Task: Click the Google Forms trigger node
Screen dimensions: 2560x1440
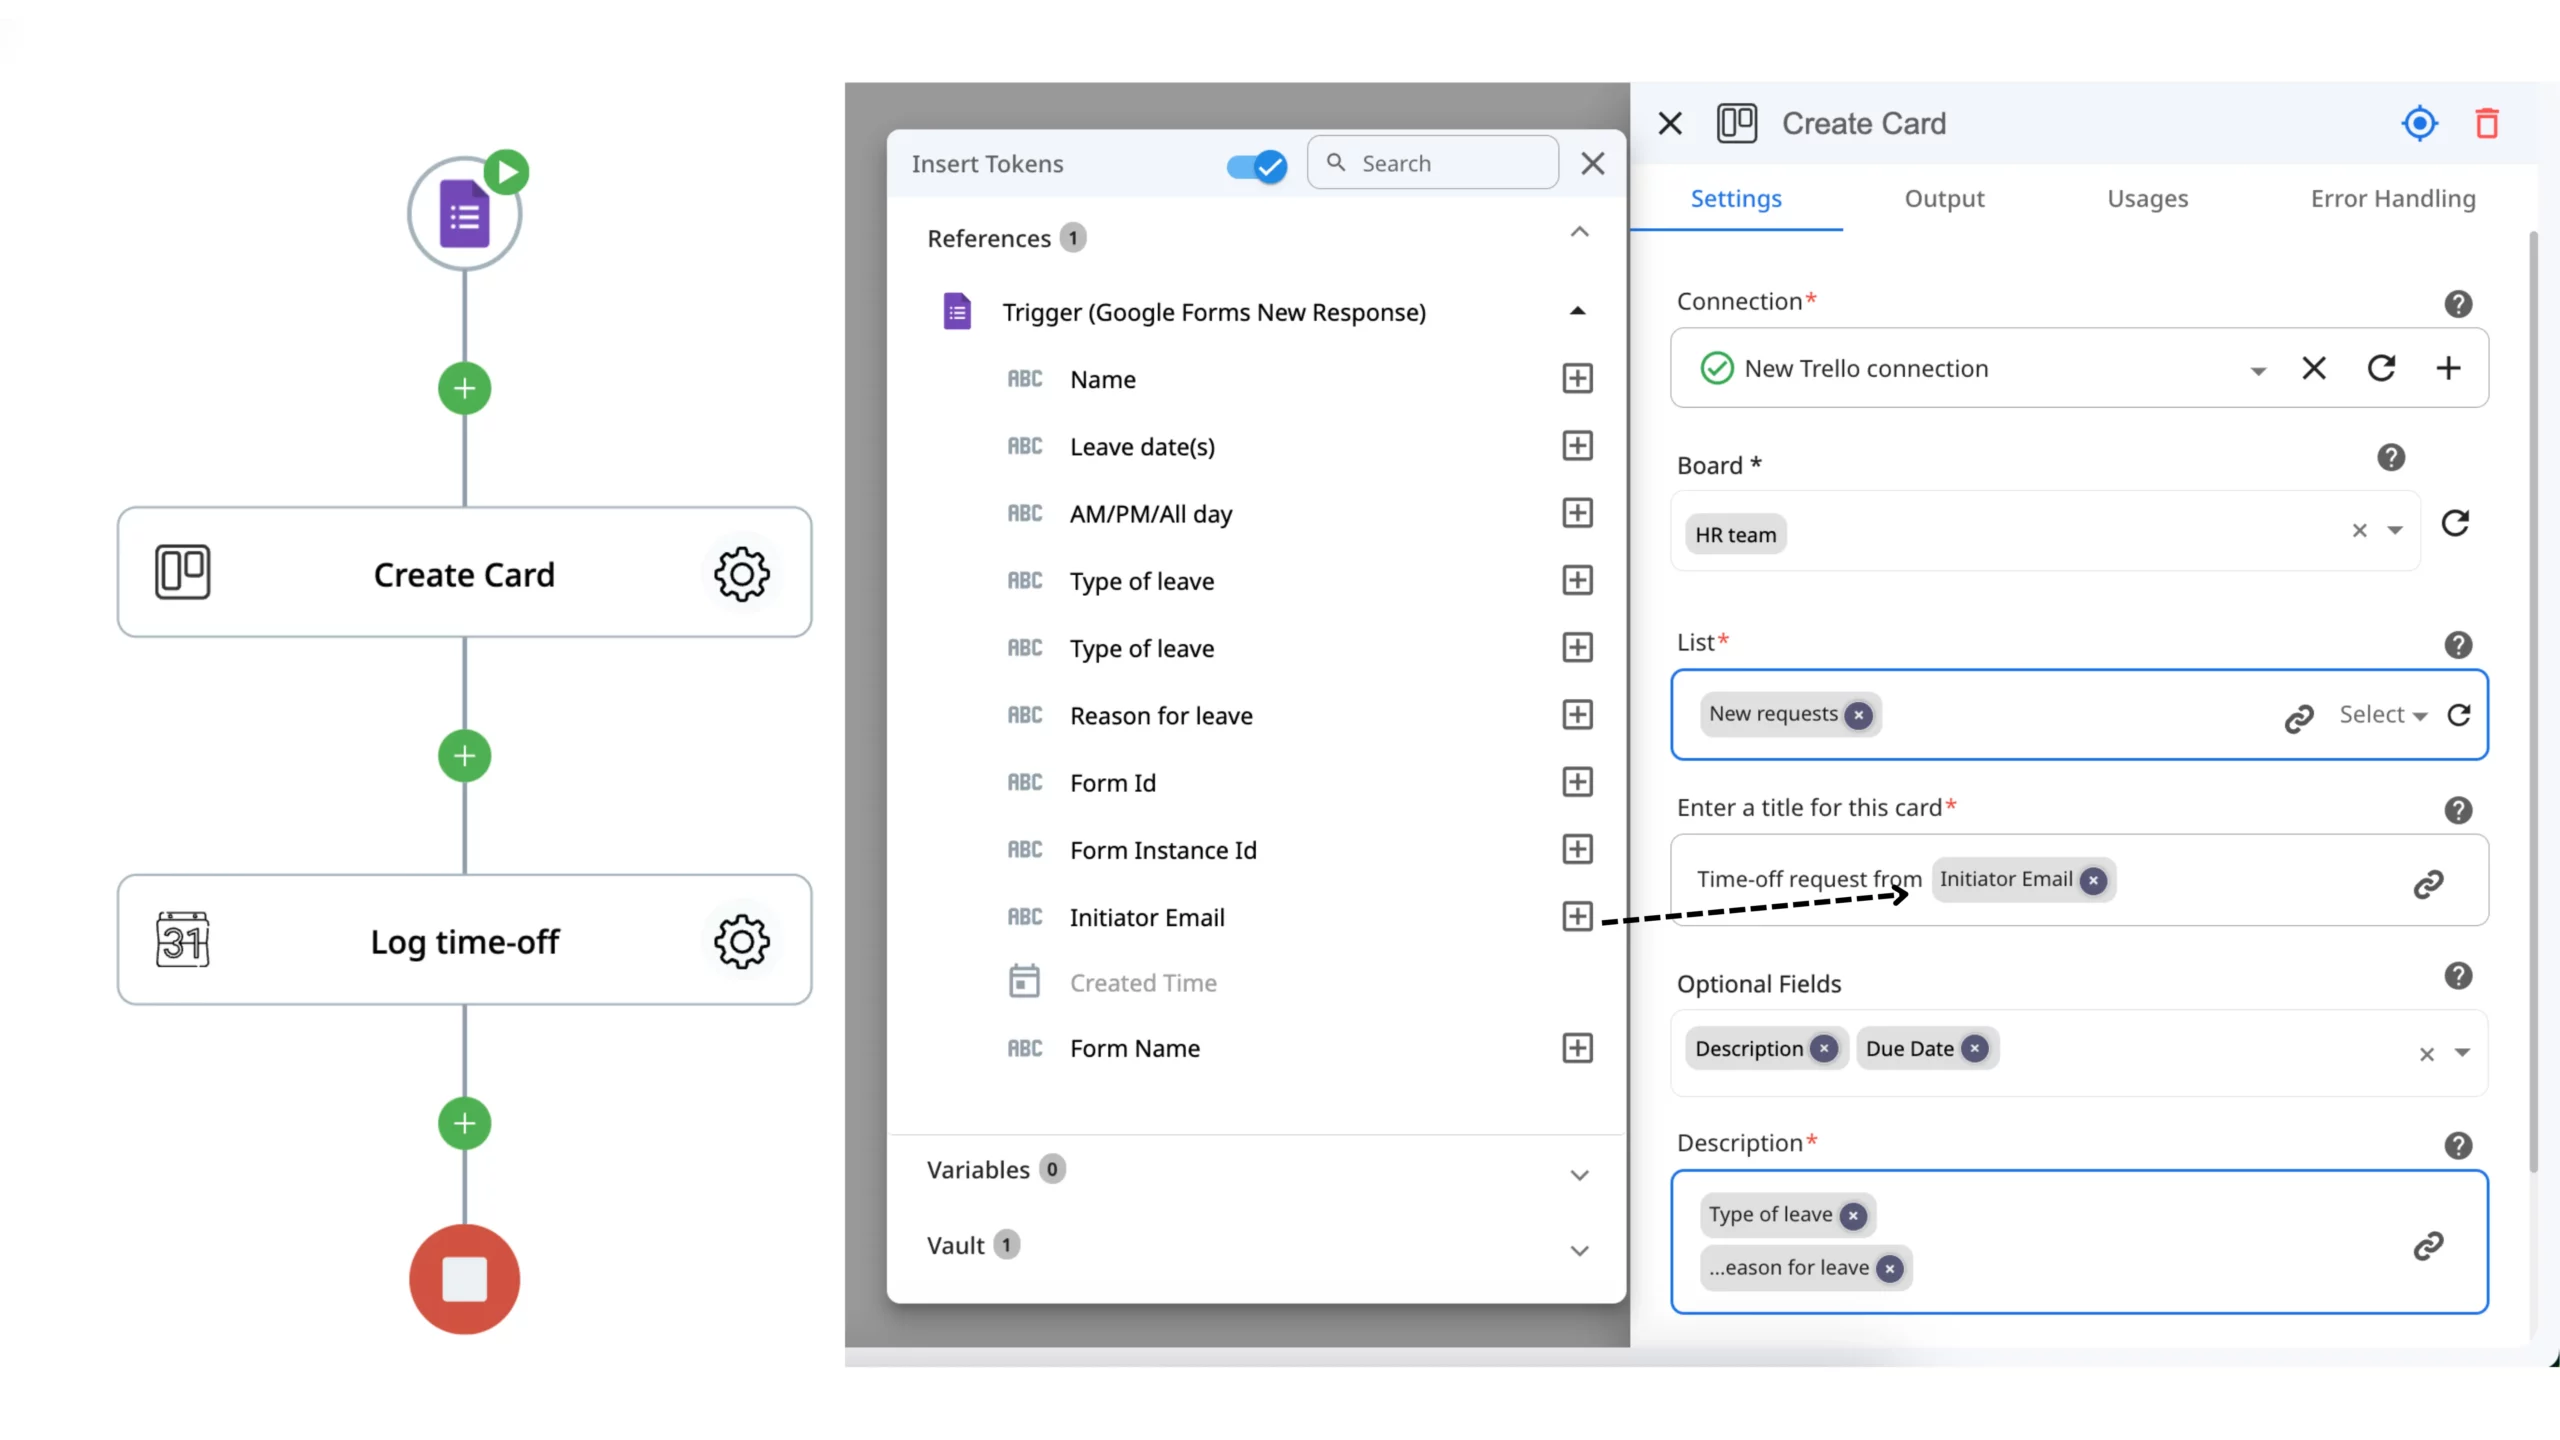Action: [x=464, y=214]
